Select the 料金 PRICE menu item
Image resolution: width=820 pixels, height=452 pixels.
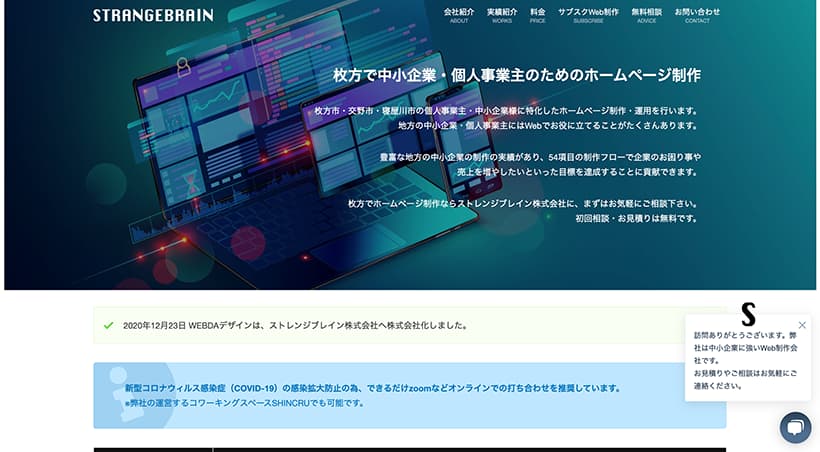click(538, 15)
